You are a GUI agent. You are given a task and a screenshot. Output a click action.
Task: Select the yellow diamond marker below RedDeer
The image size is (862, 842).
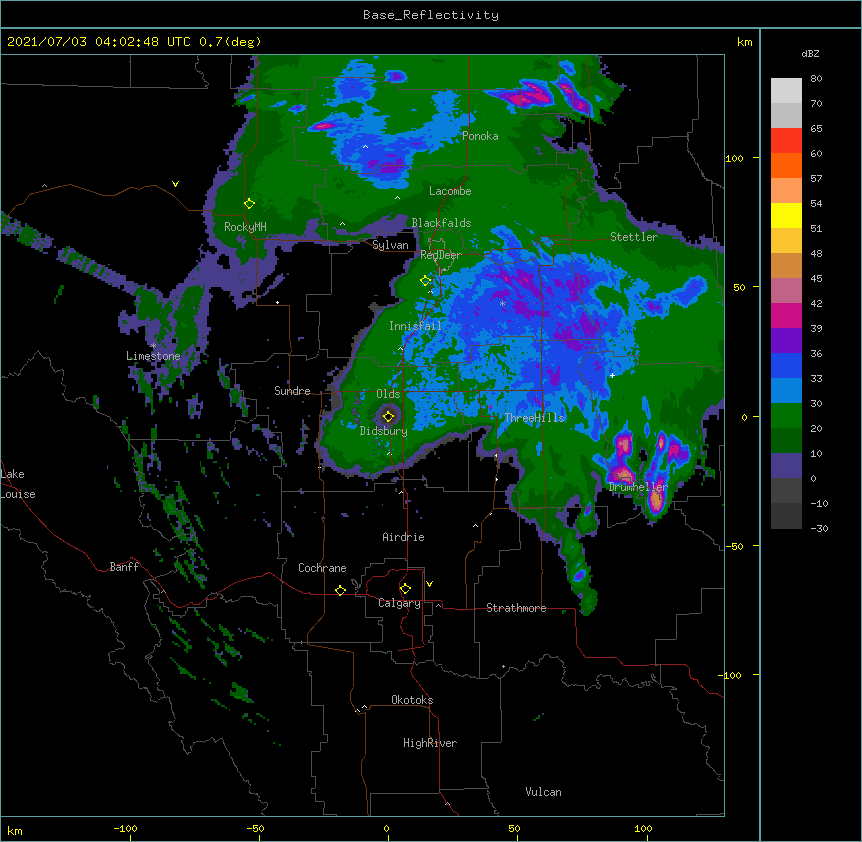tap(426, 281)
